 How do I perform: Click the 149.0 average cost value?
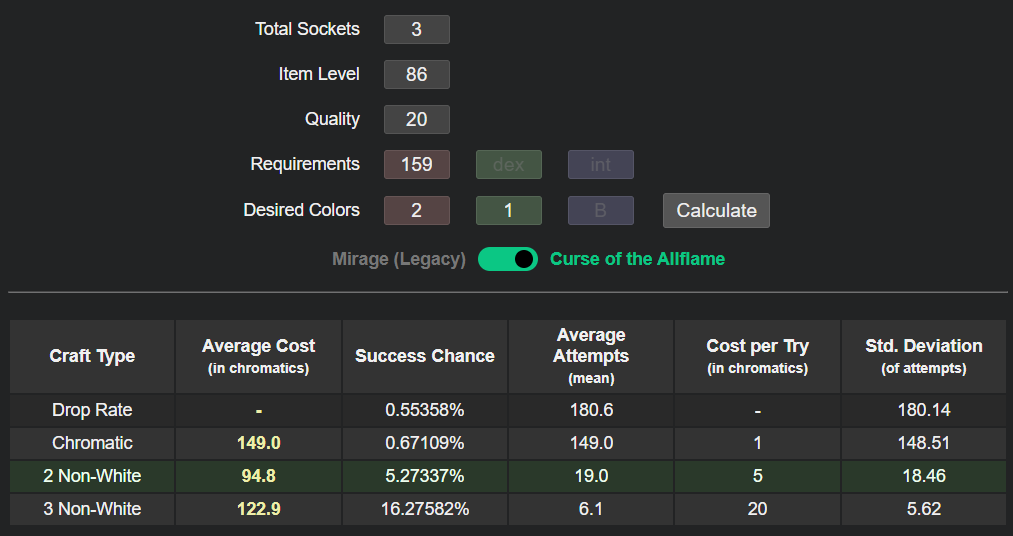click(x=258, y=443)
